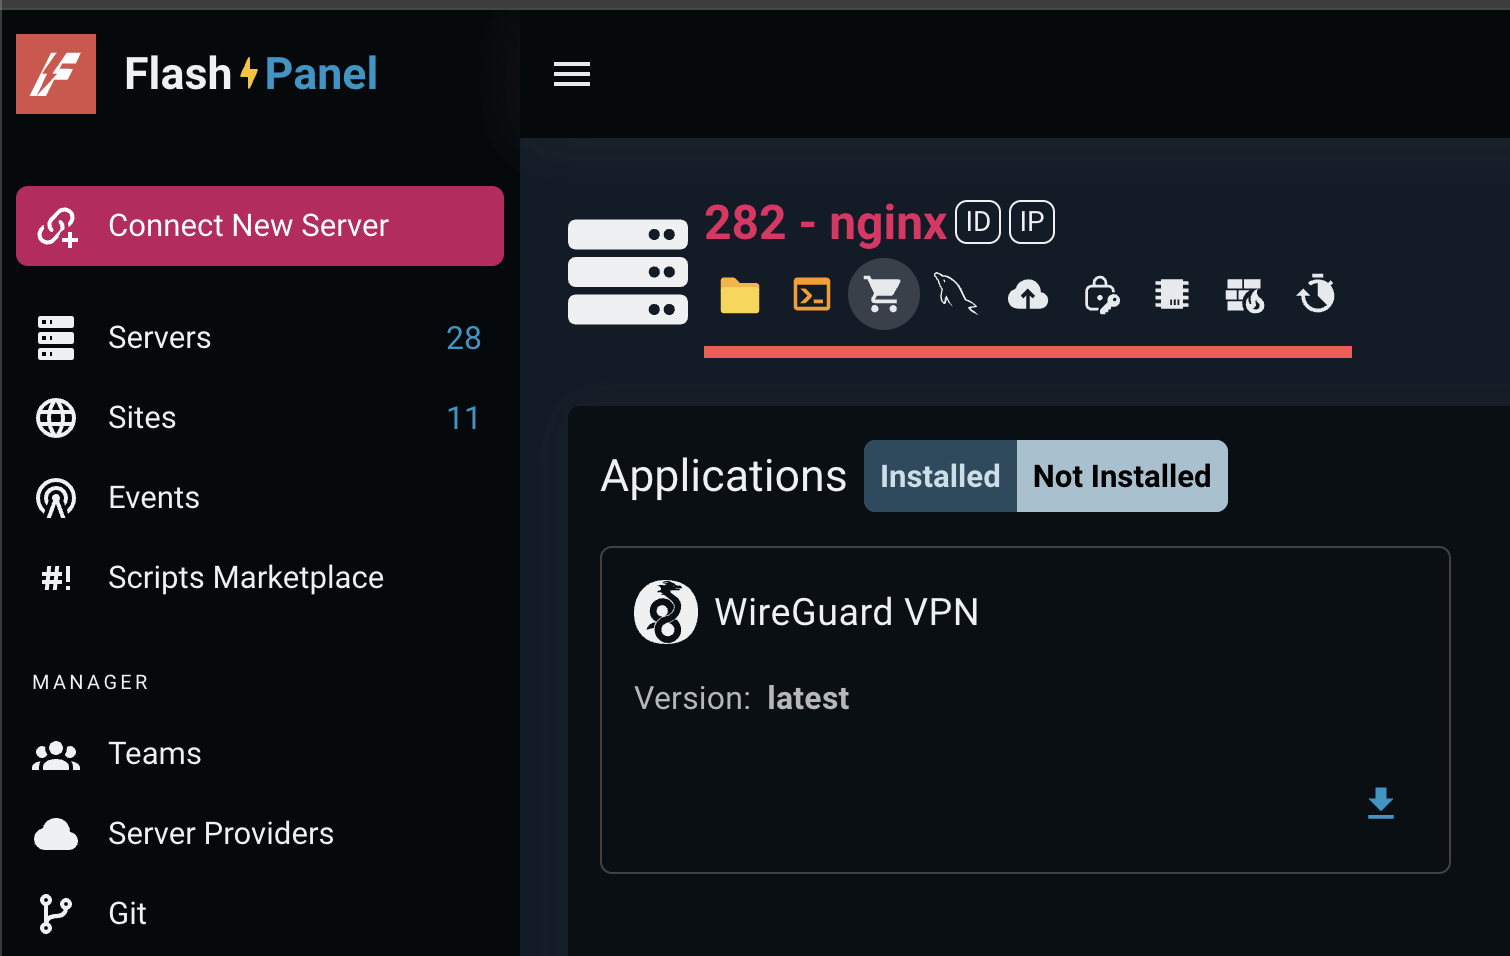Open the Scripts Marketplace

(x=245, y=577)
